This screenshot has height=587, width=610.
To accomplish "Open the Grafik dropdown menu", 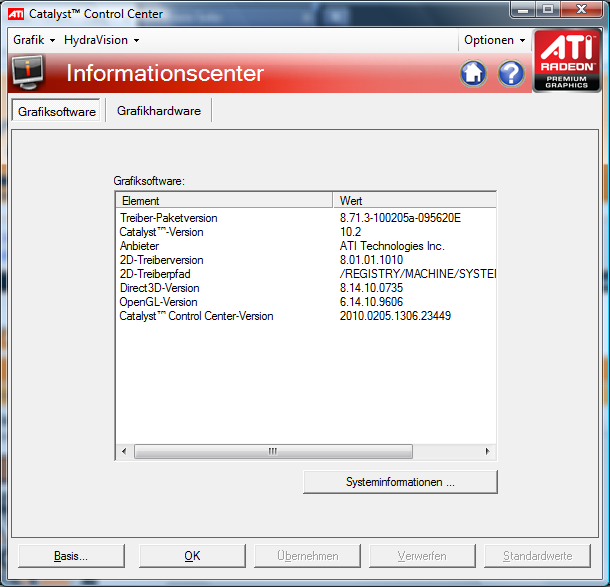I will coord(34,40).
